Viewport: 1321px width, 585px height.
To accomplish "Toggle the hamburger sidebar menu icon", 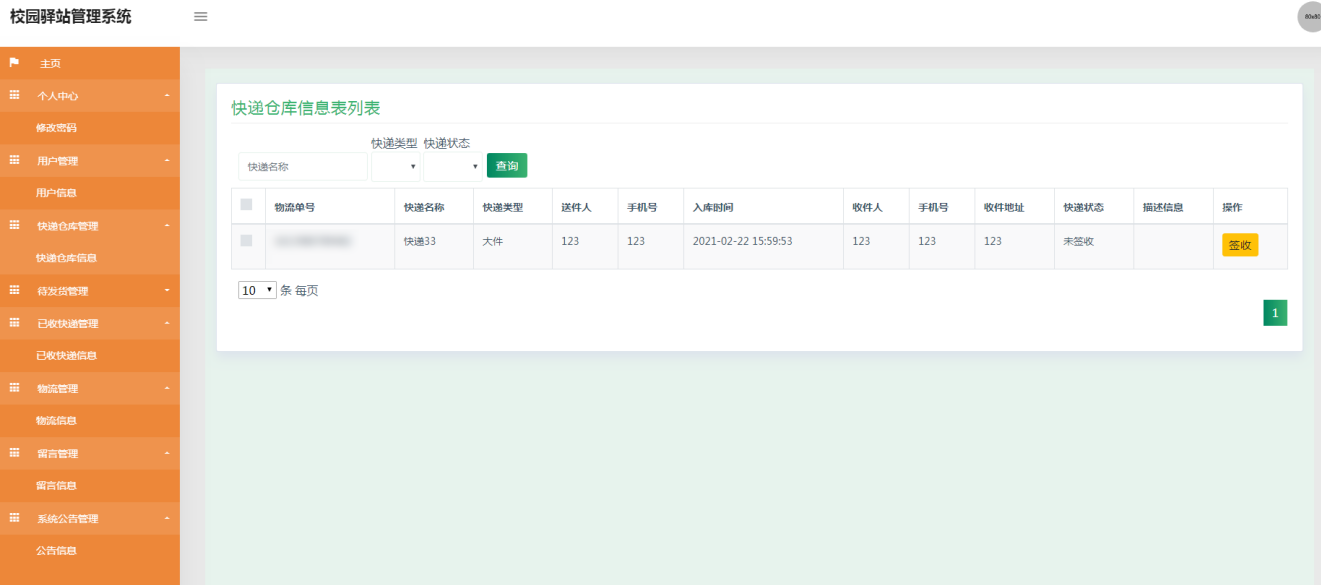I will tap(200, 17).
